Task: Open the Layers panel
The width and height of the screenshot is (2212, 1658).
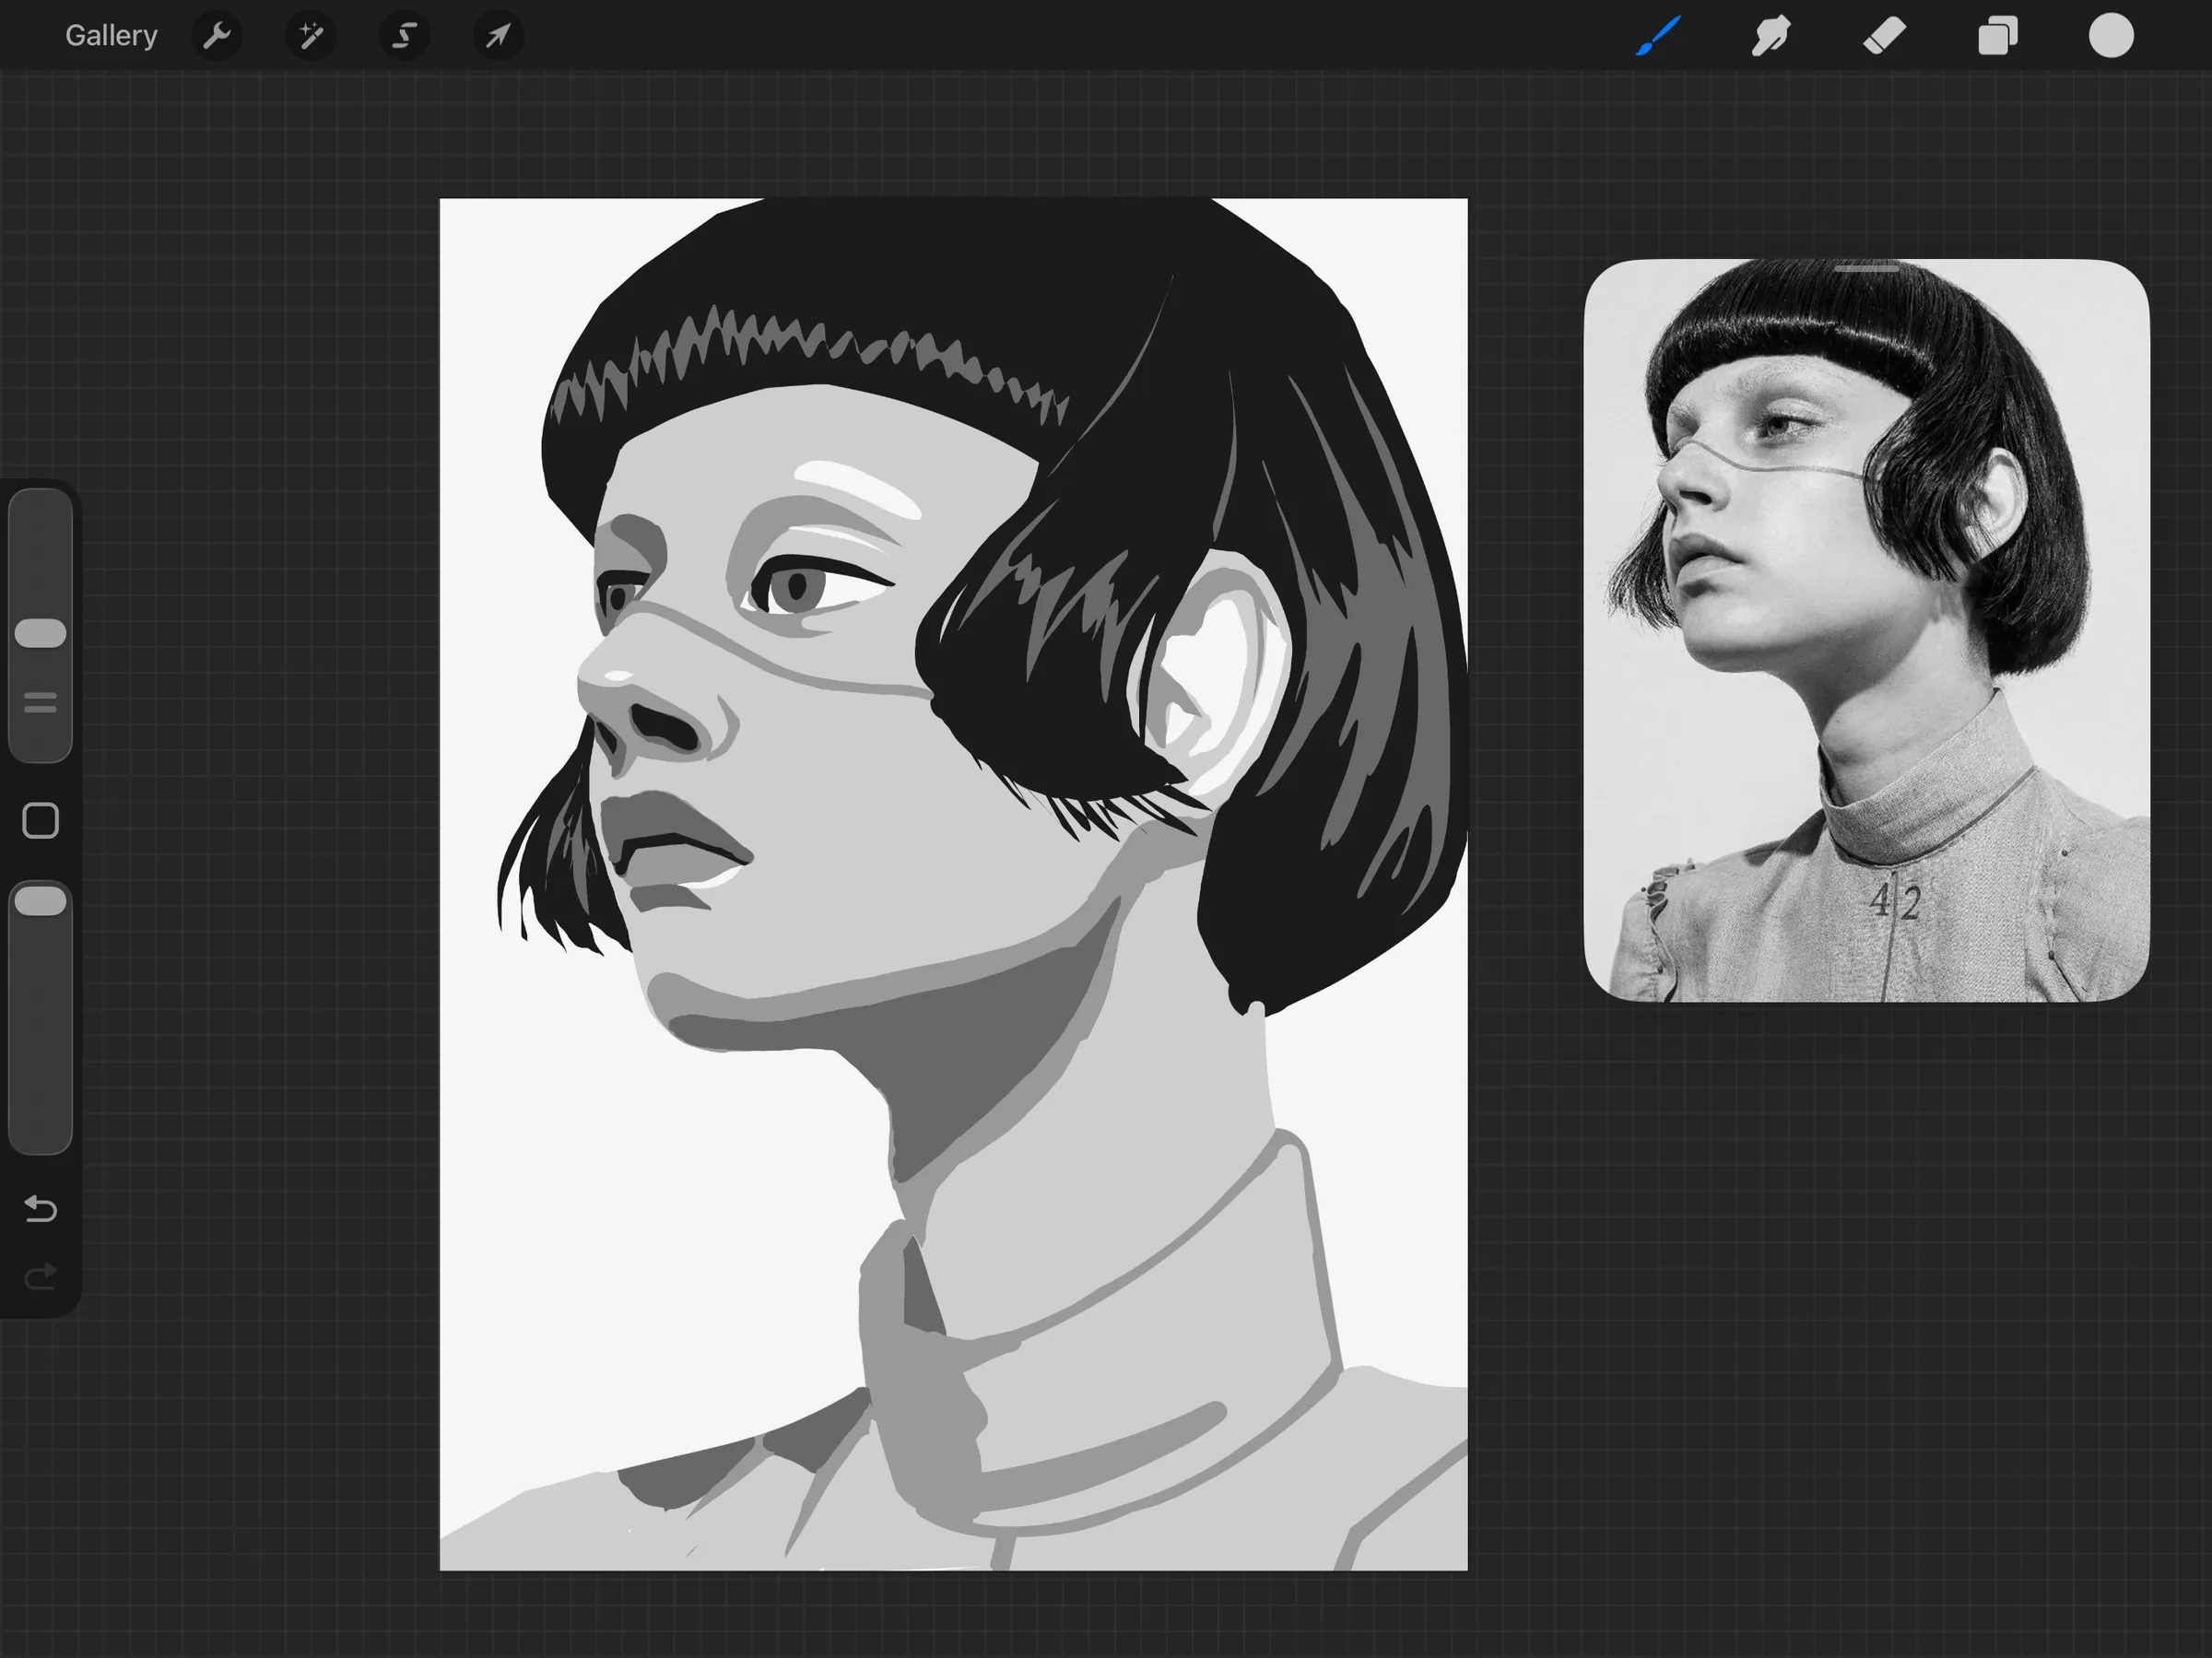Action: [1998, 36]
